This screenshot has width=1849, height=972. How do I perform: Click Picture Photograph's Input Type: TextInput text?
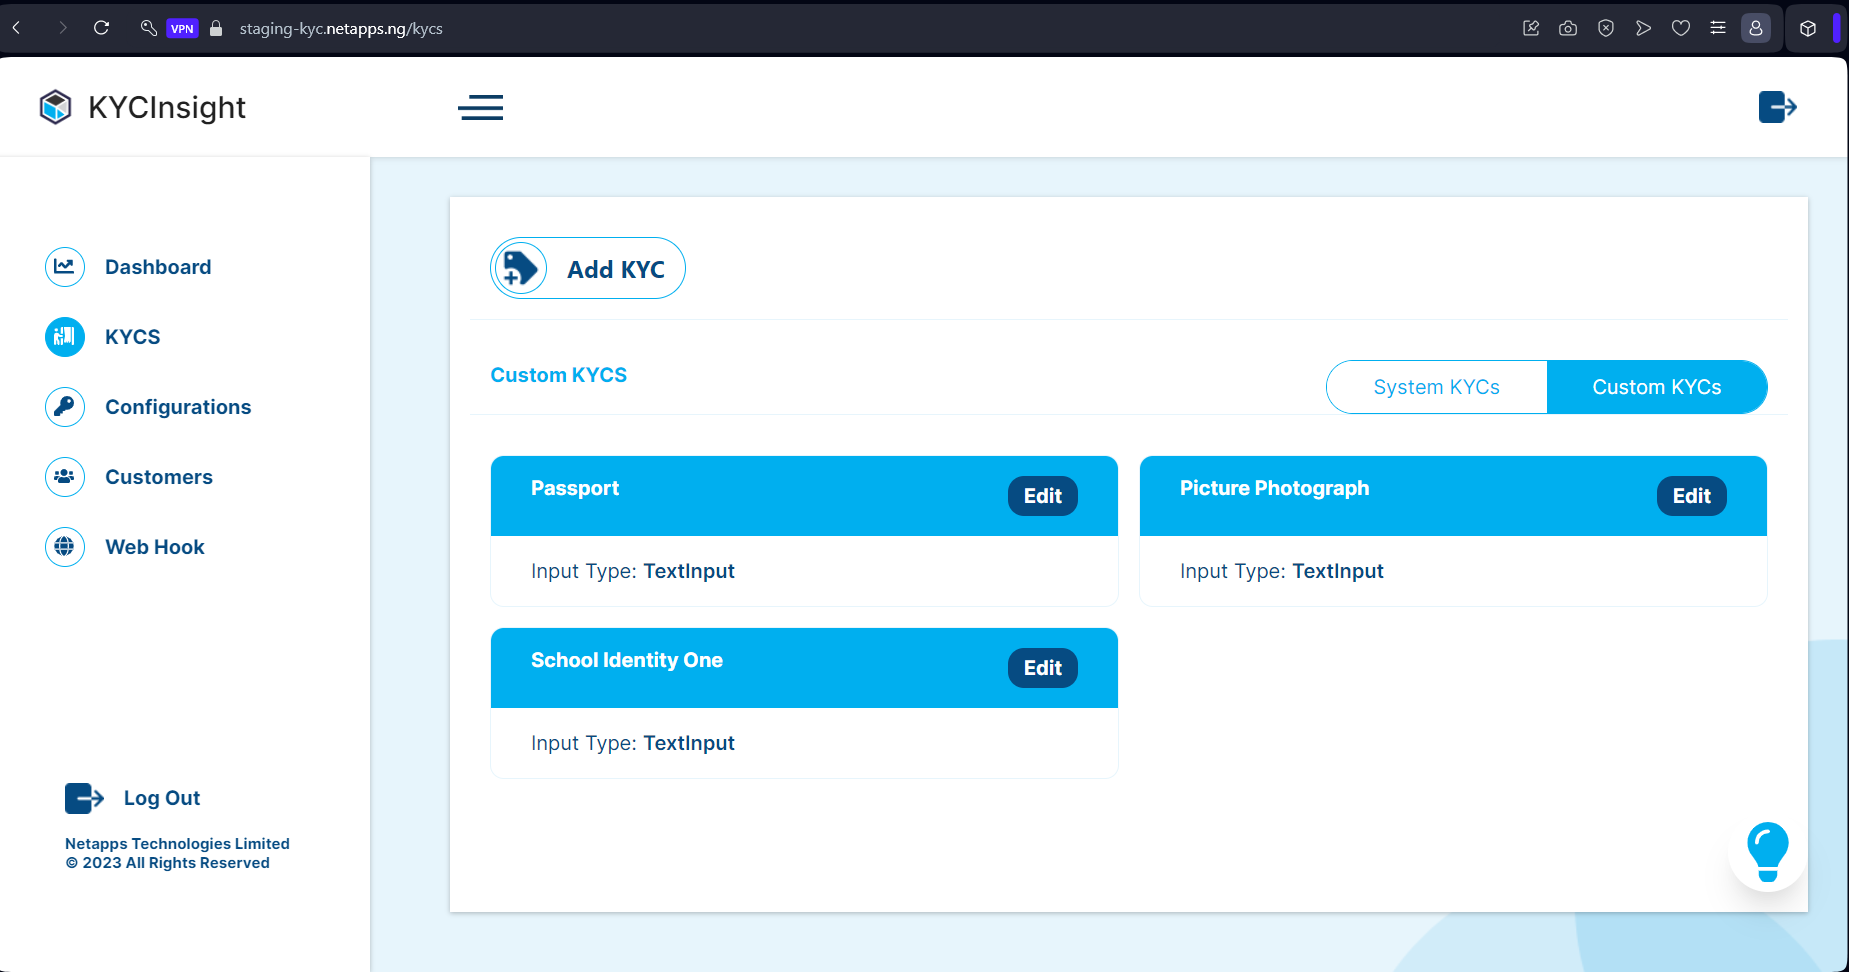[1282, 571]
